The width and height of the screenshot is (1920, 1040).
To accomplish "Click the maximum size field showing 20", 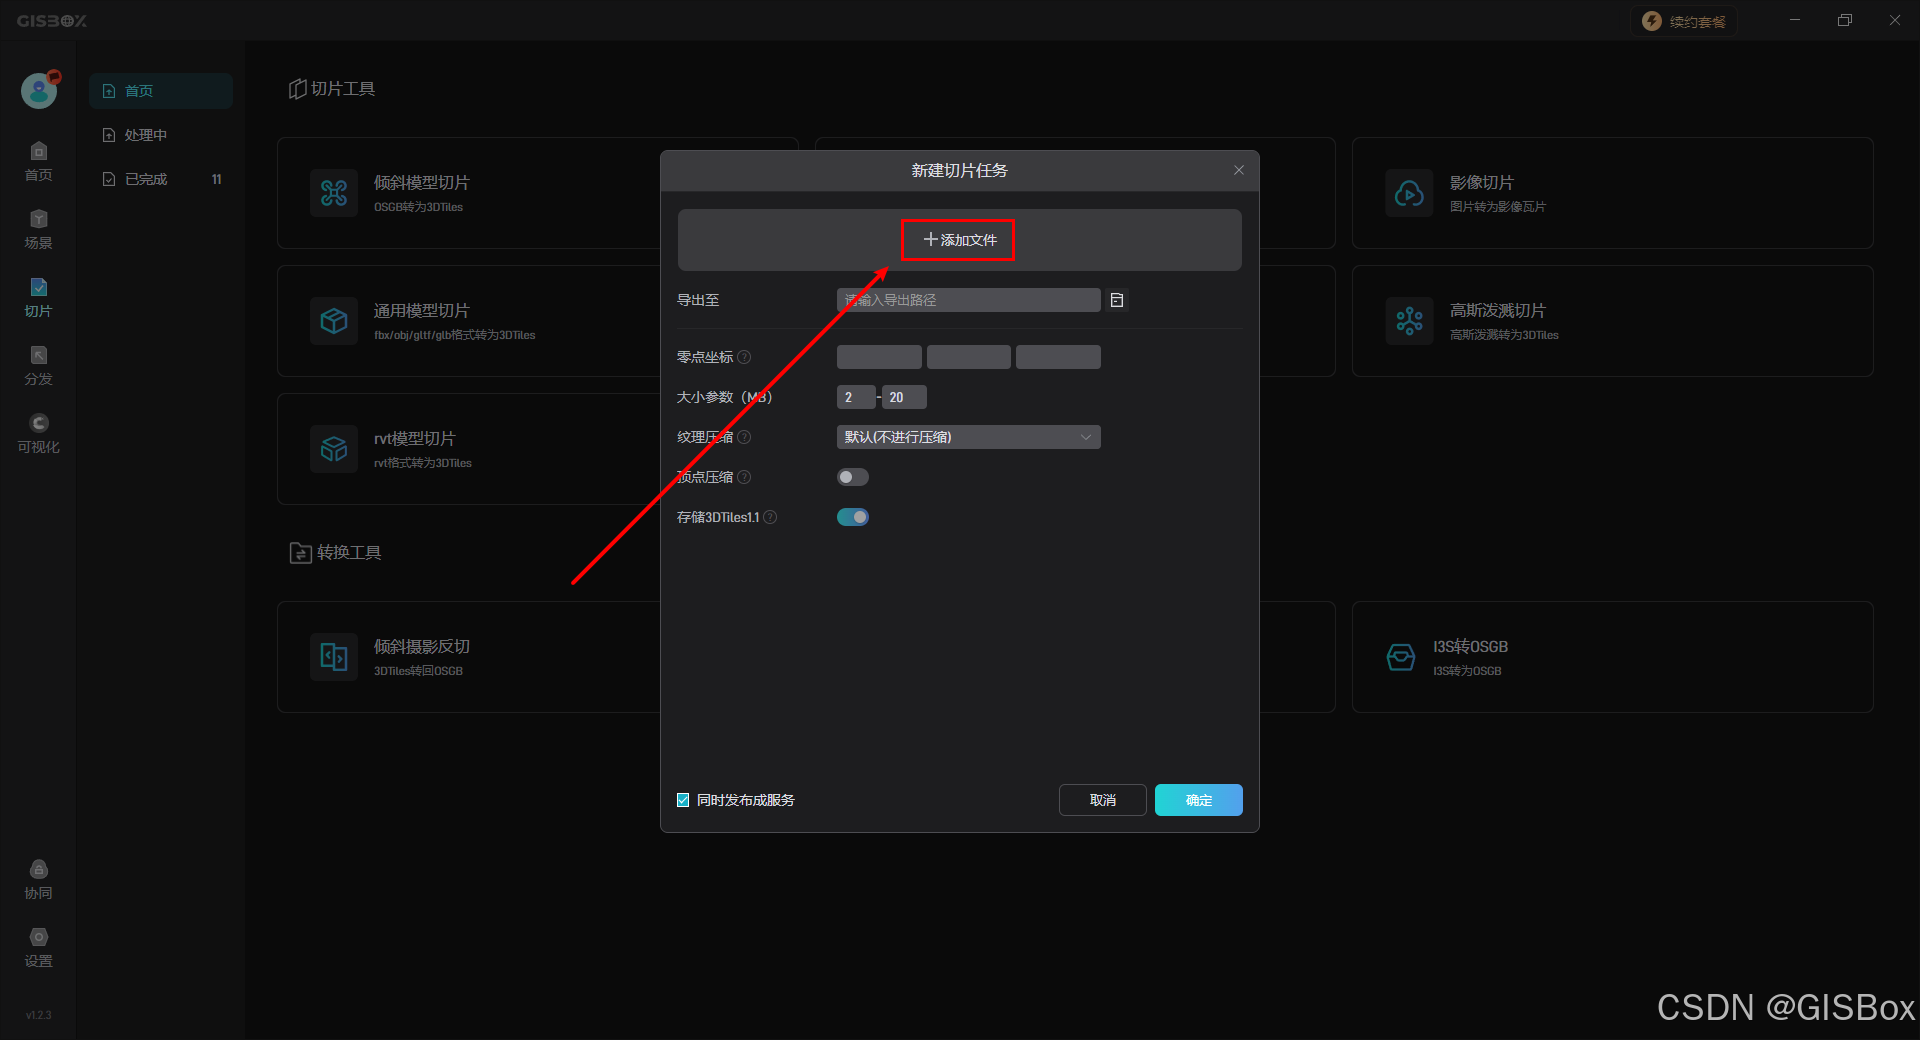I will pos(904,397).
